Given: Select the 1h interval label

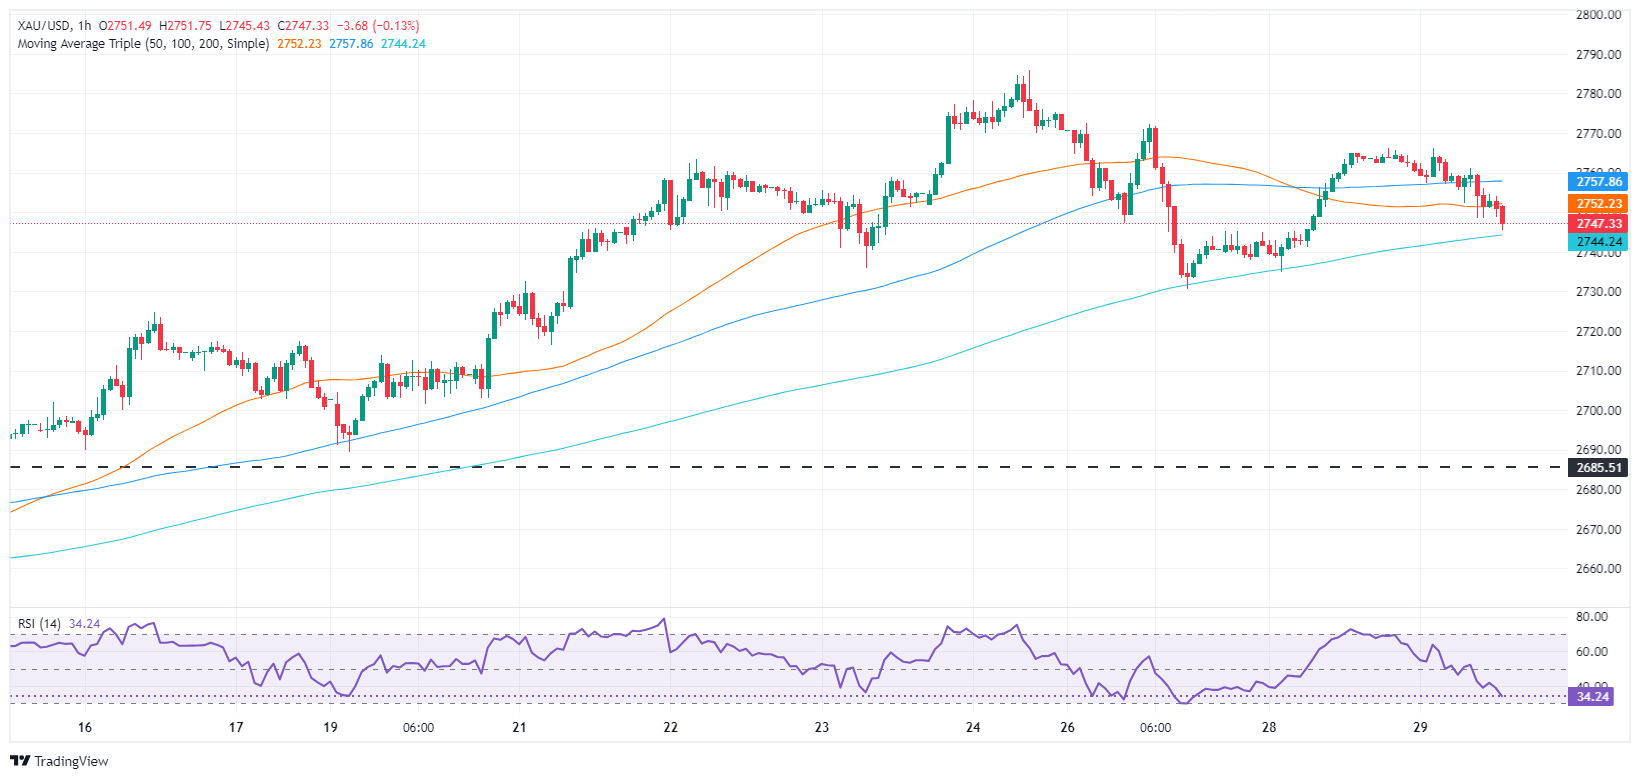Looking at the screenshot, I should coord(83,26).
